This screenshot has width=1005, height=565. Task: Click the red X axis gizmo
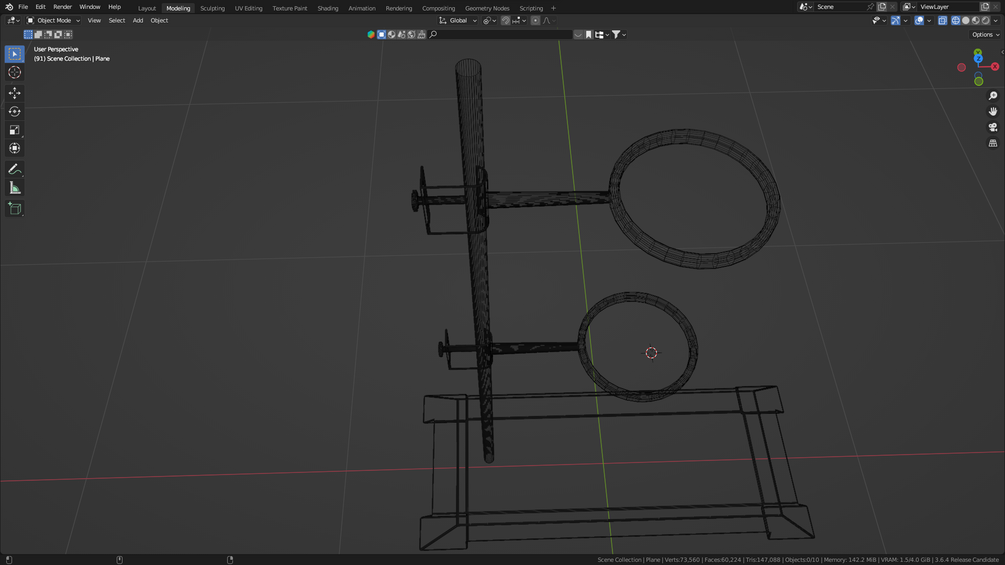click(995, 67)
